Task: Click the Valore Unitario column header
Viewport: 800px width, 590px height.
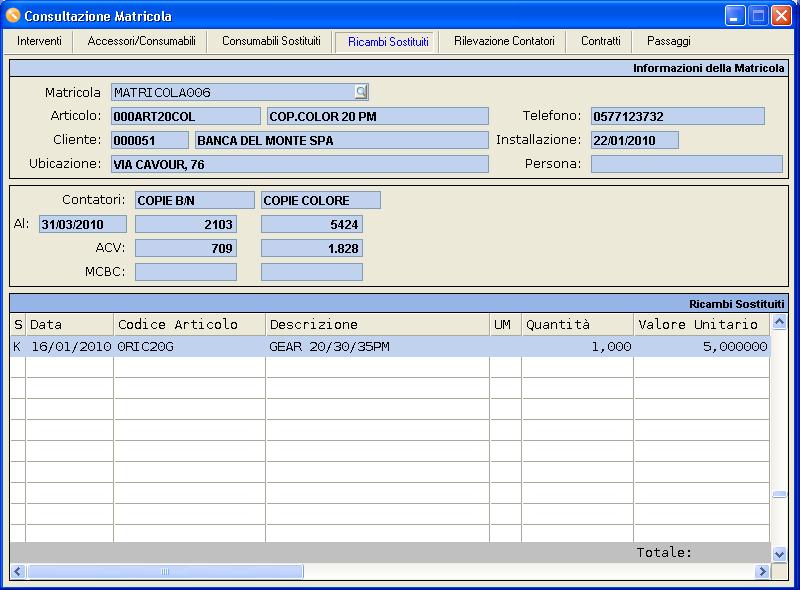Action: [x=702, y=324]
